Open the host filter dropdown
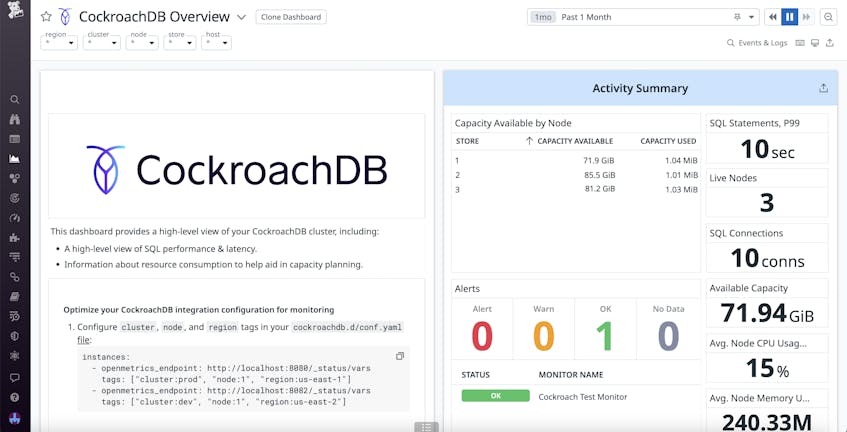The height and width of the screenshot is (432, 847). [x=217, y=42]
